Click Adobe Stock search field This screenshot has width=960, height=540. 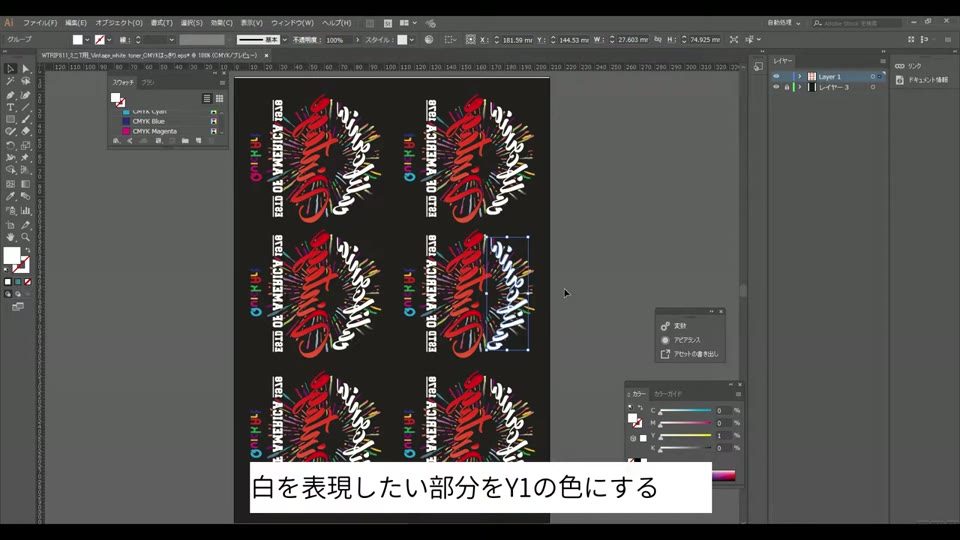pos(857,23)
